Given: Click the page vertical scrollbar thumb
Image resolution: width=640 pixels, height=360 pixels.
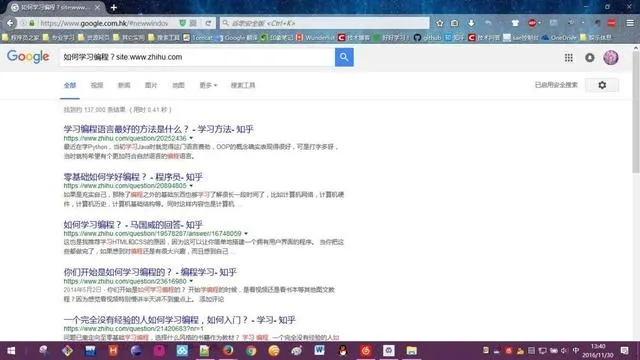Looking at the screenshot, I should (636, 112).
